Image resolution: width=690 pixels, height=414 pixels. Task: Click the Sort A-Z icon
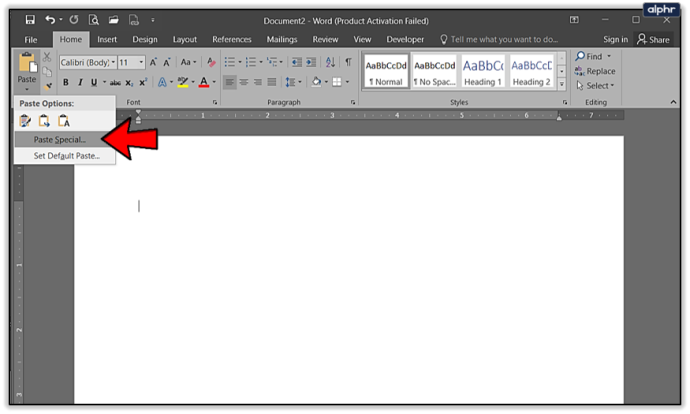pyautogui.click(x=330, y=62)
